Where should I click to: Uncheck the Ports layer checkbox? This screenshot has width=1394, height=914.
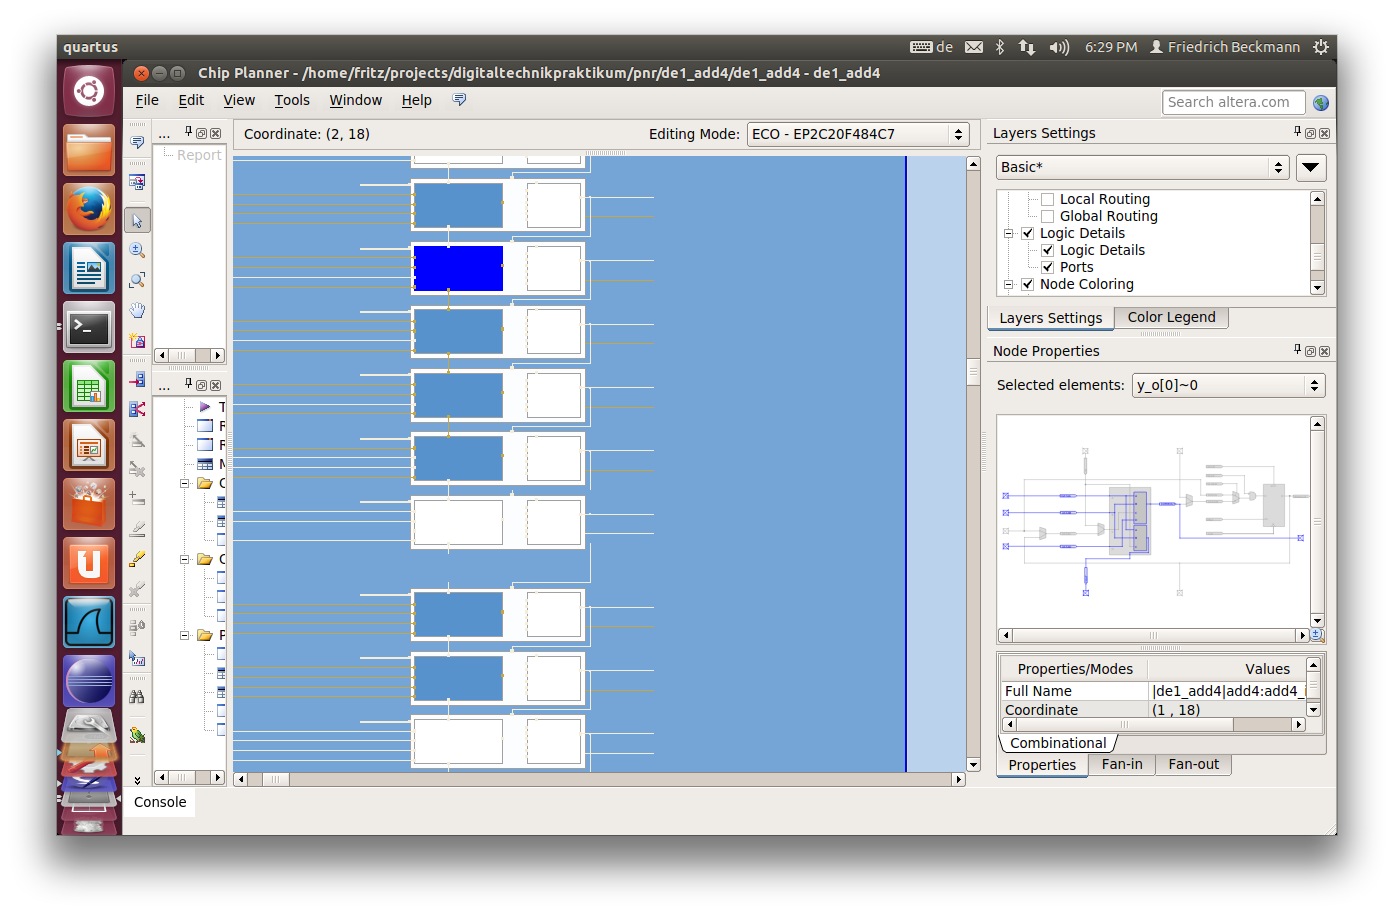pos(1048,267)
